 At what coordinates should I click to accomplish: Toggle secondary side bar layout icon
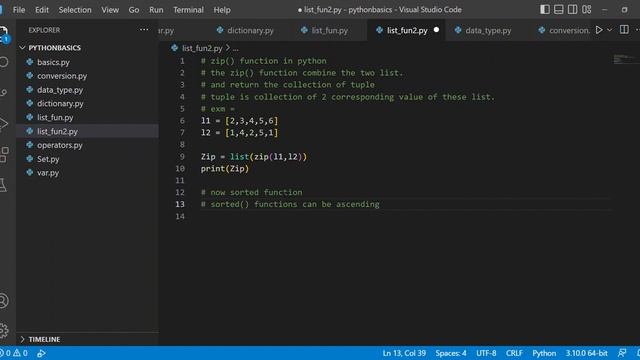[x=572, y=9]
